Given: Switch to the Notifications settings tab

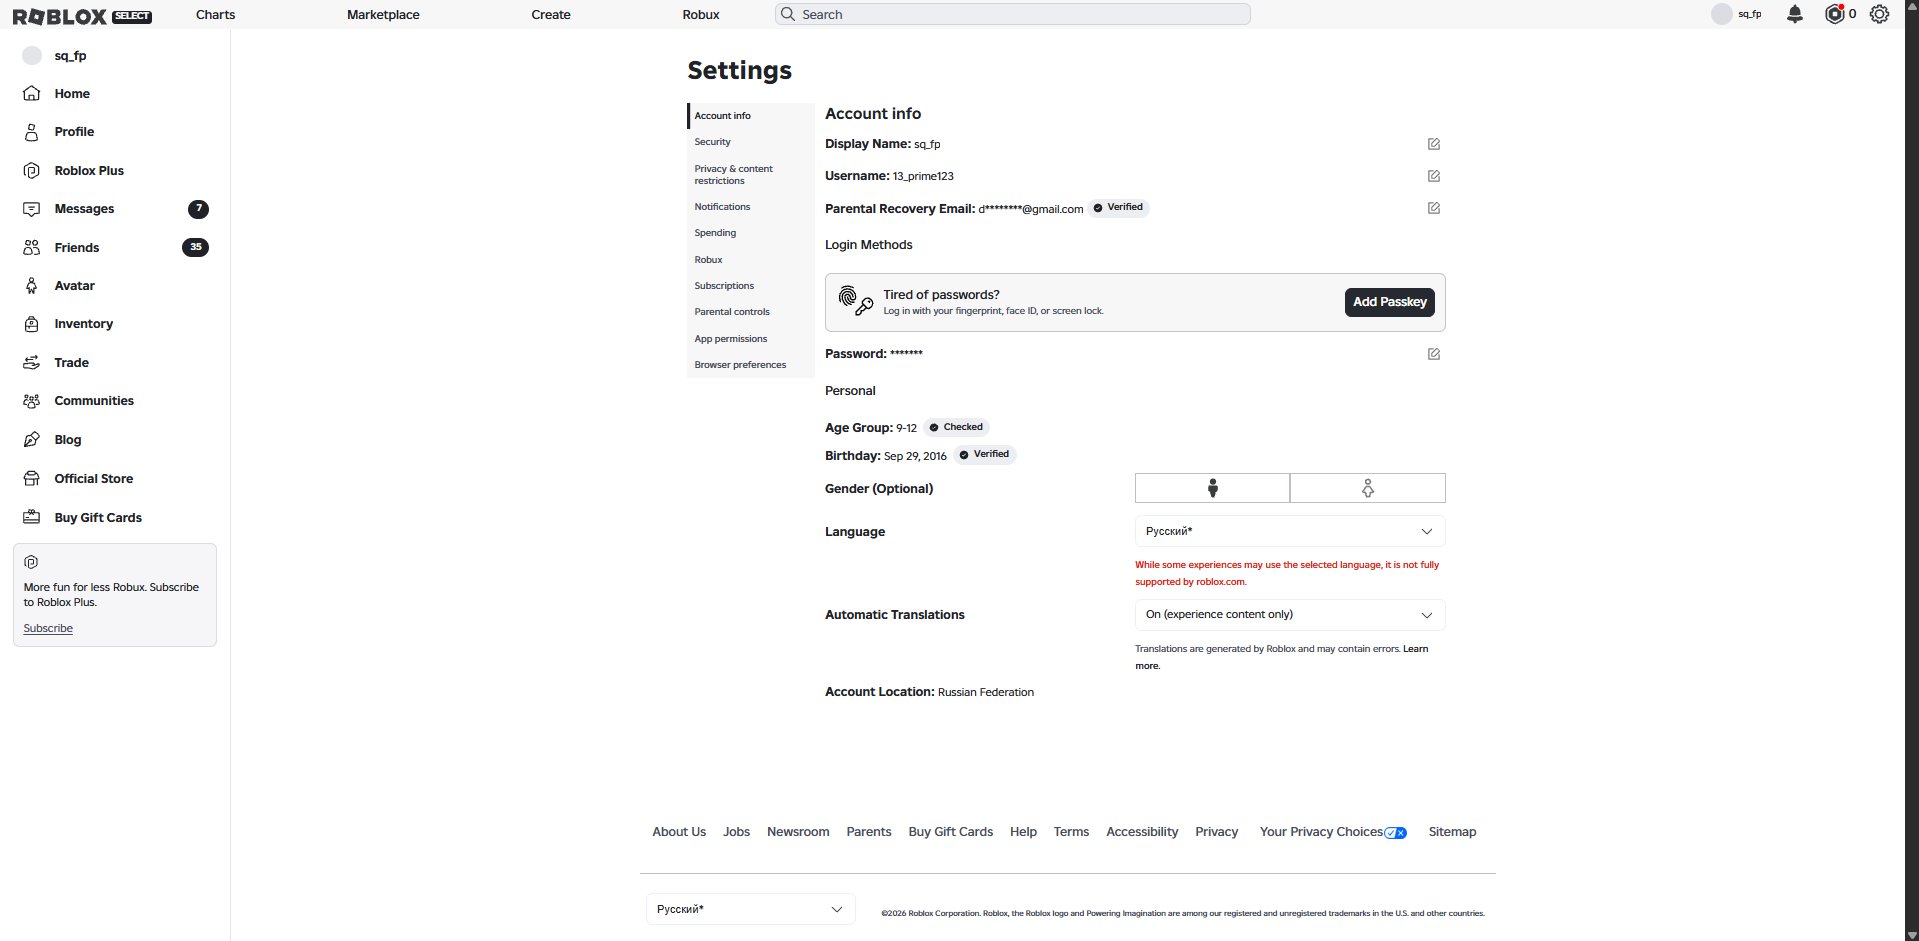Looking at the screenshot, I should (x=751, y=207).
